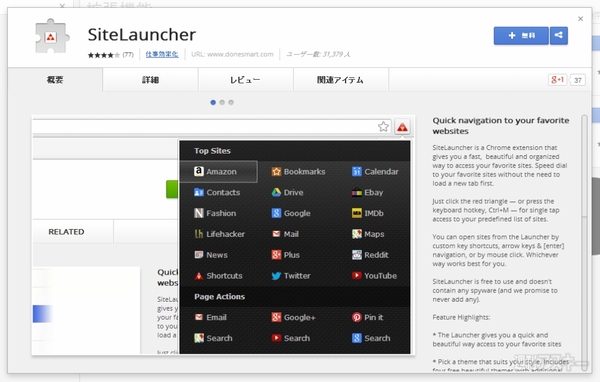The height and width of the screenshot is (382, 600).
Task: Click the Reddit icon
Action: coord(357,255)
